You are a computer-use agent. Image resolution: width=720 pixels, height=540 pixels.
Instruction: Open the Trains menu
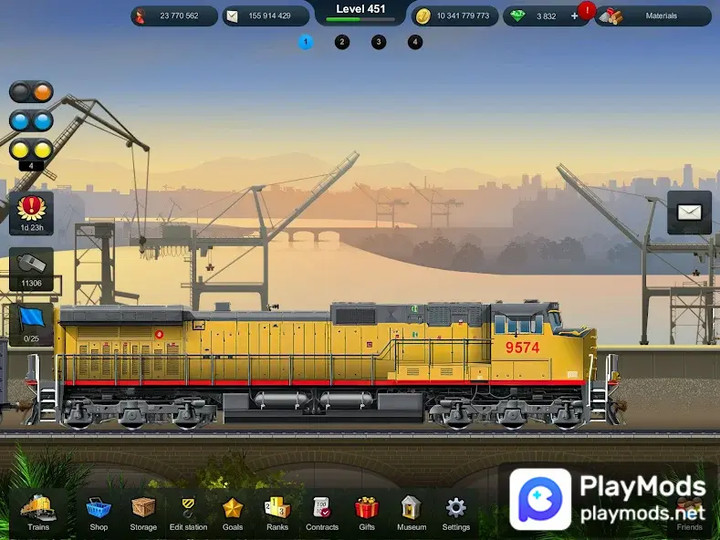tap(38, 512)
